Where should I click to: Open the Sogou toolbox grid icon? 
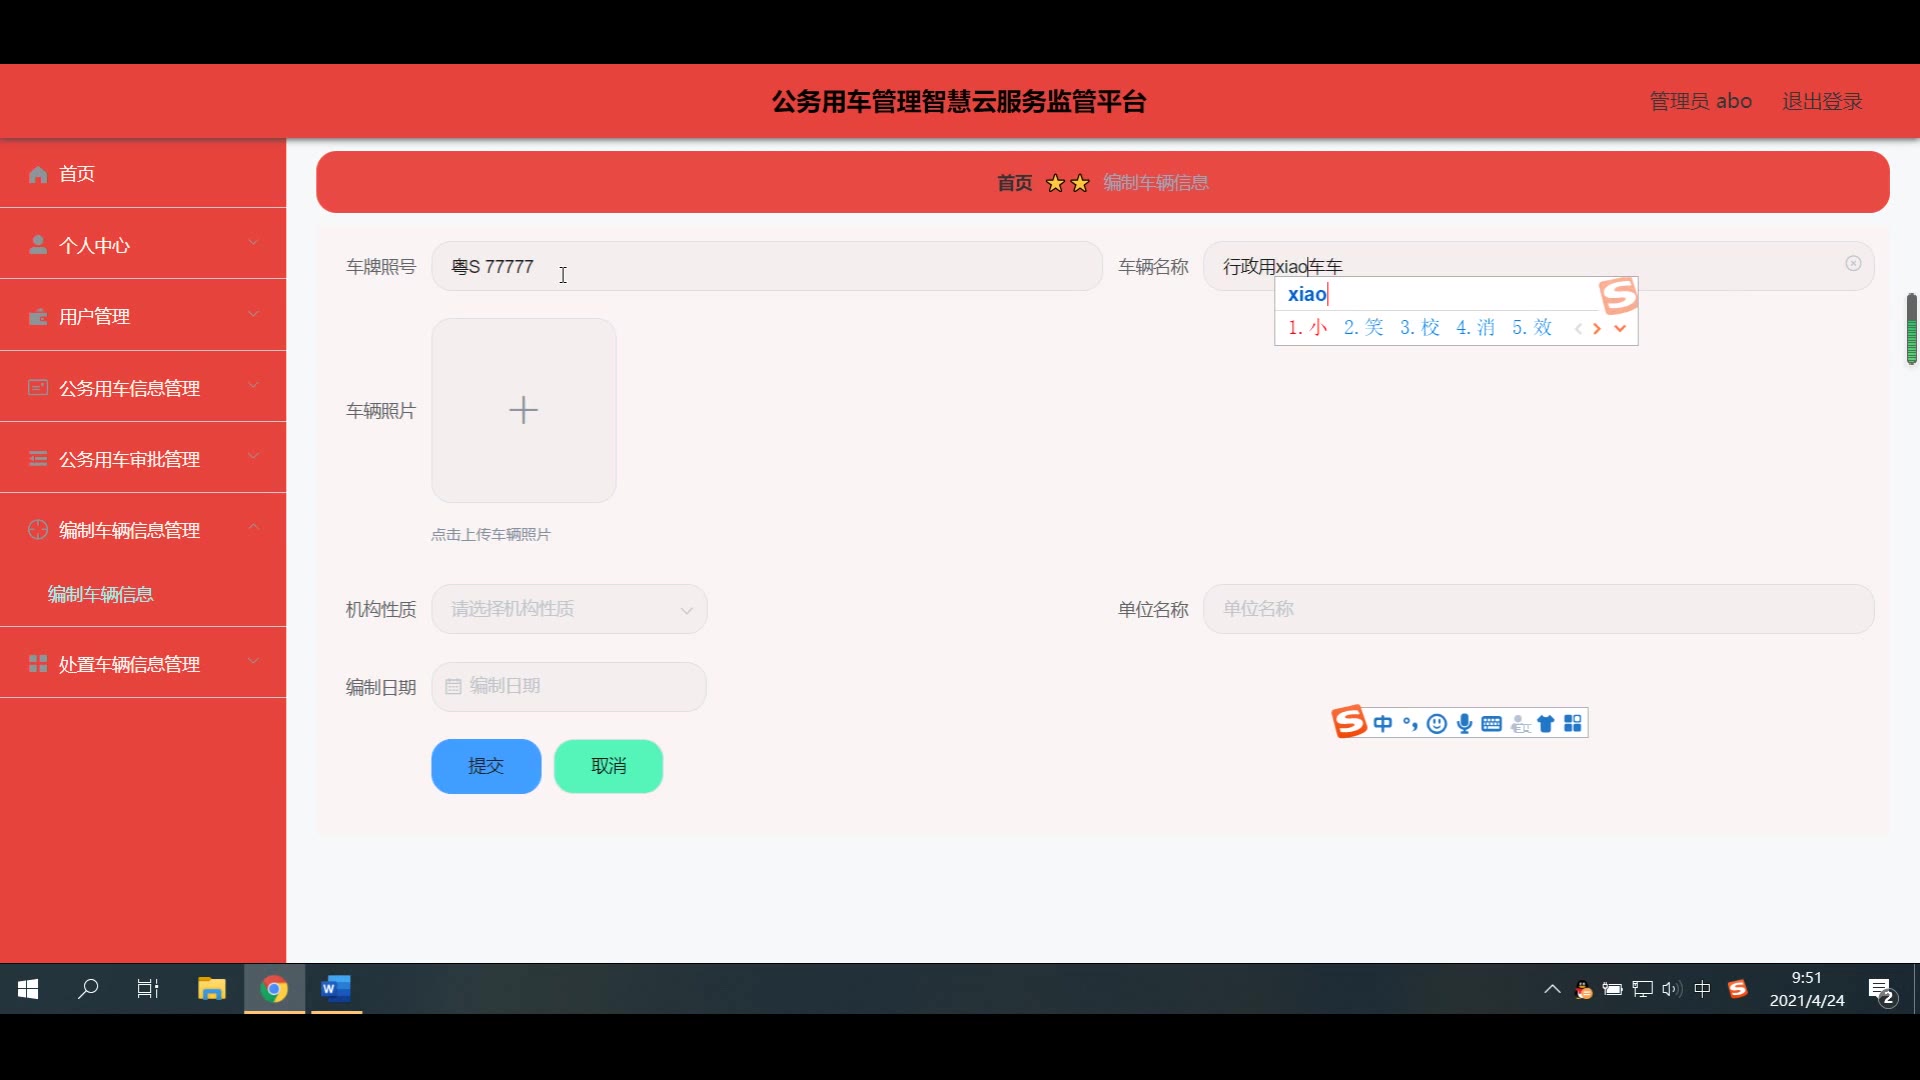pyautogui.click(x=1573, y=724)
